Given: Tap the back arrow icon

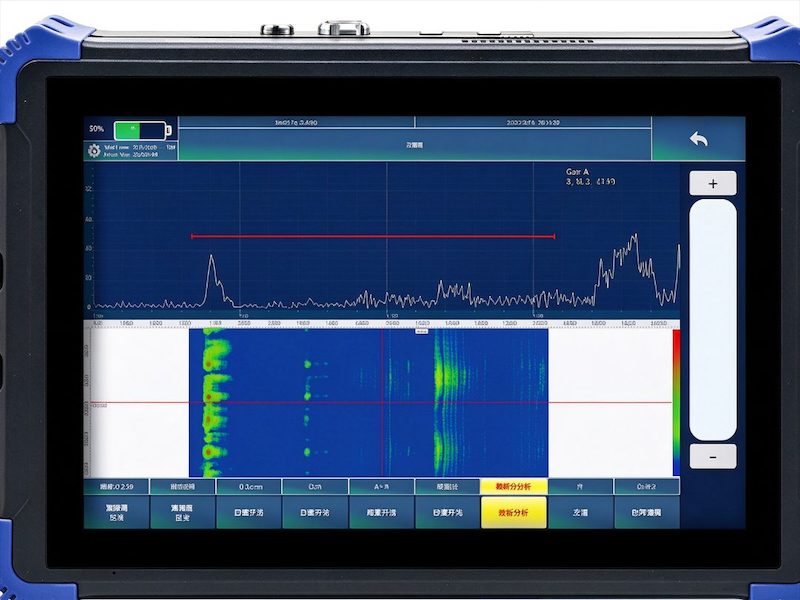Looking at the screenshot, I should [698, 139].
